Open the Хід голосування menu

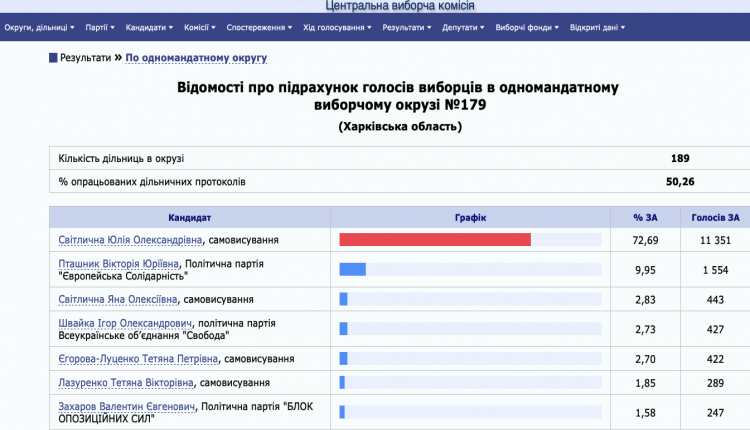pos(337,27)
